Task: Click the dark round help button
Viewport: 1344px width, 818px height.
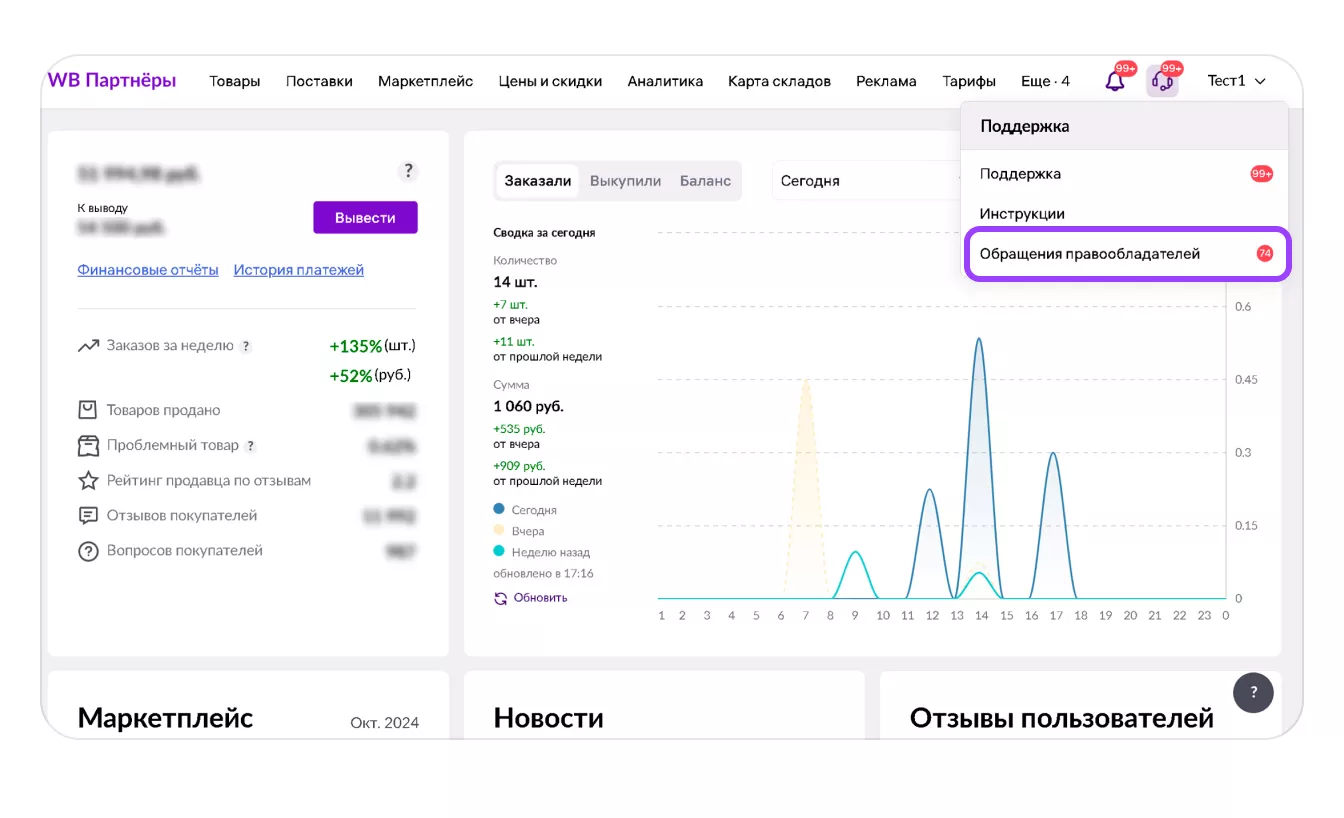Action: click(1253, 692)
